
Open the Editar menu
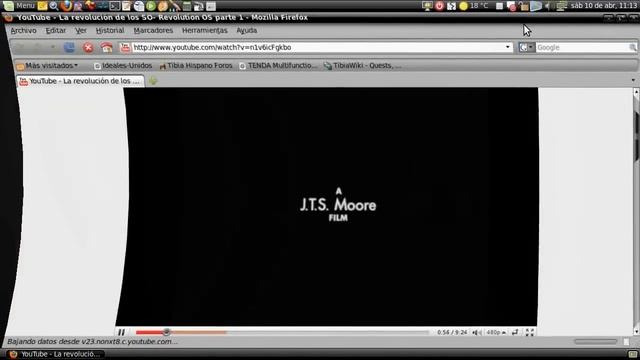pyautogui.click(x=56, y=31)
